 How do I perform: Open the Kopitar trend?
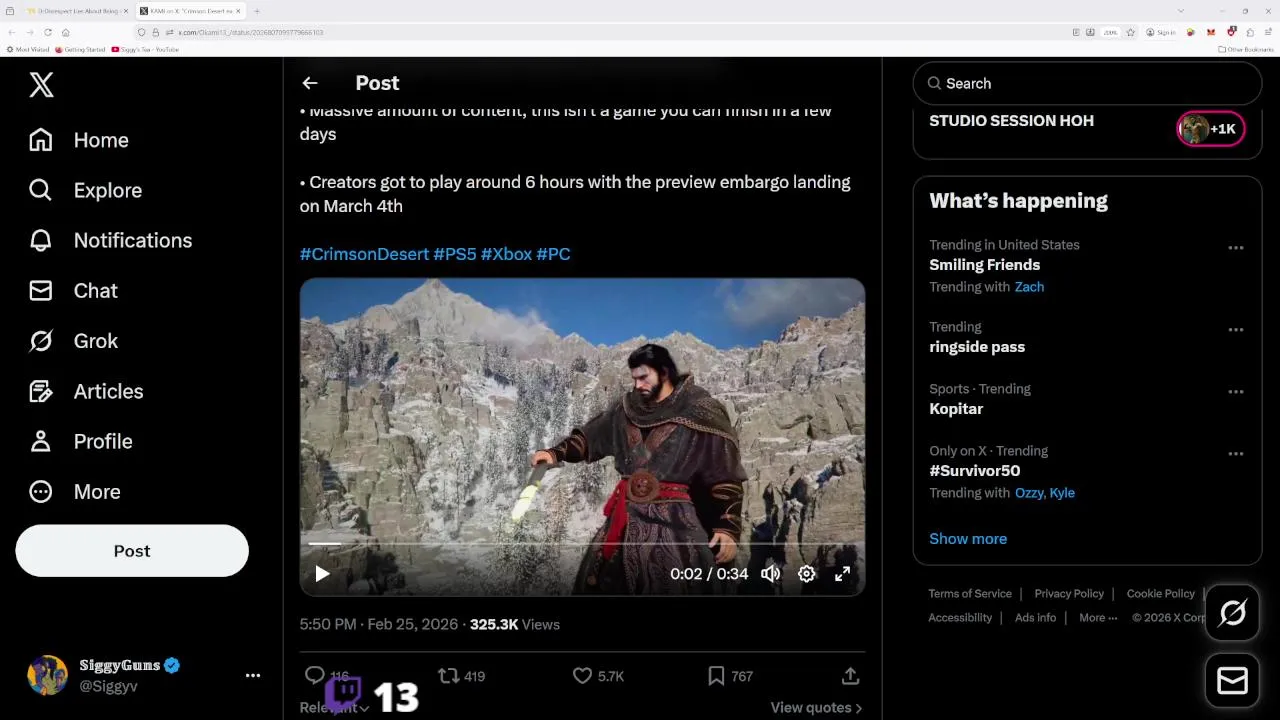point(956,409)
